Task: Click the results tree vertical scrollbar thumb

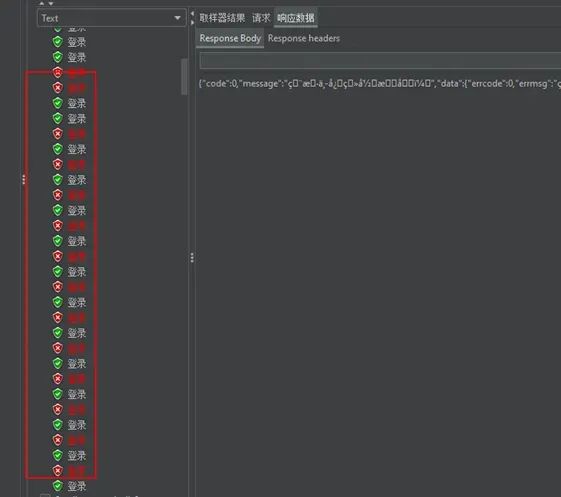Action: click(184, 77)
